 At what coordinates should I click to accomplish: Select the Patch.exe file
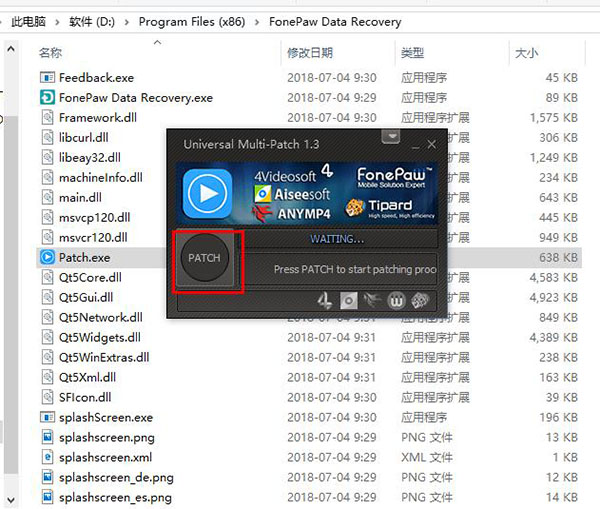[x=84, y=257]
